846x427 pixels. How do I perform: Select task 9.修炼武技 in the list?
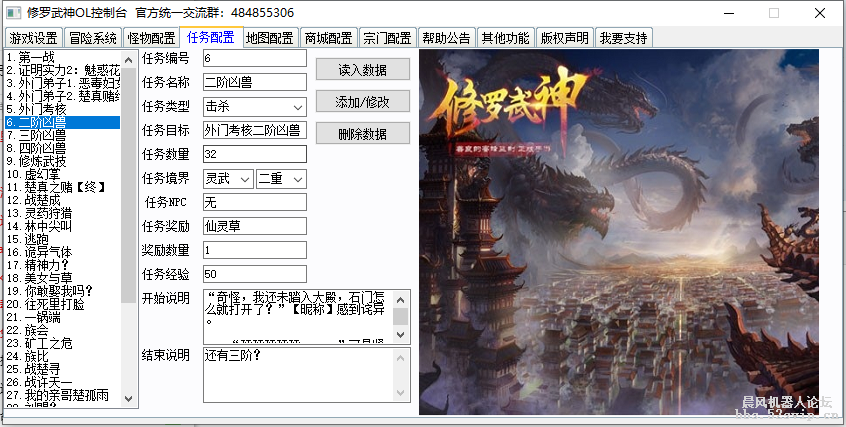(x=63, y=161)
